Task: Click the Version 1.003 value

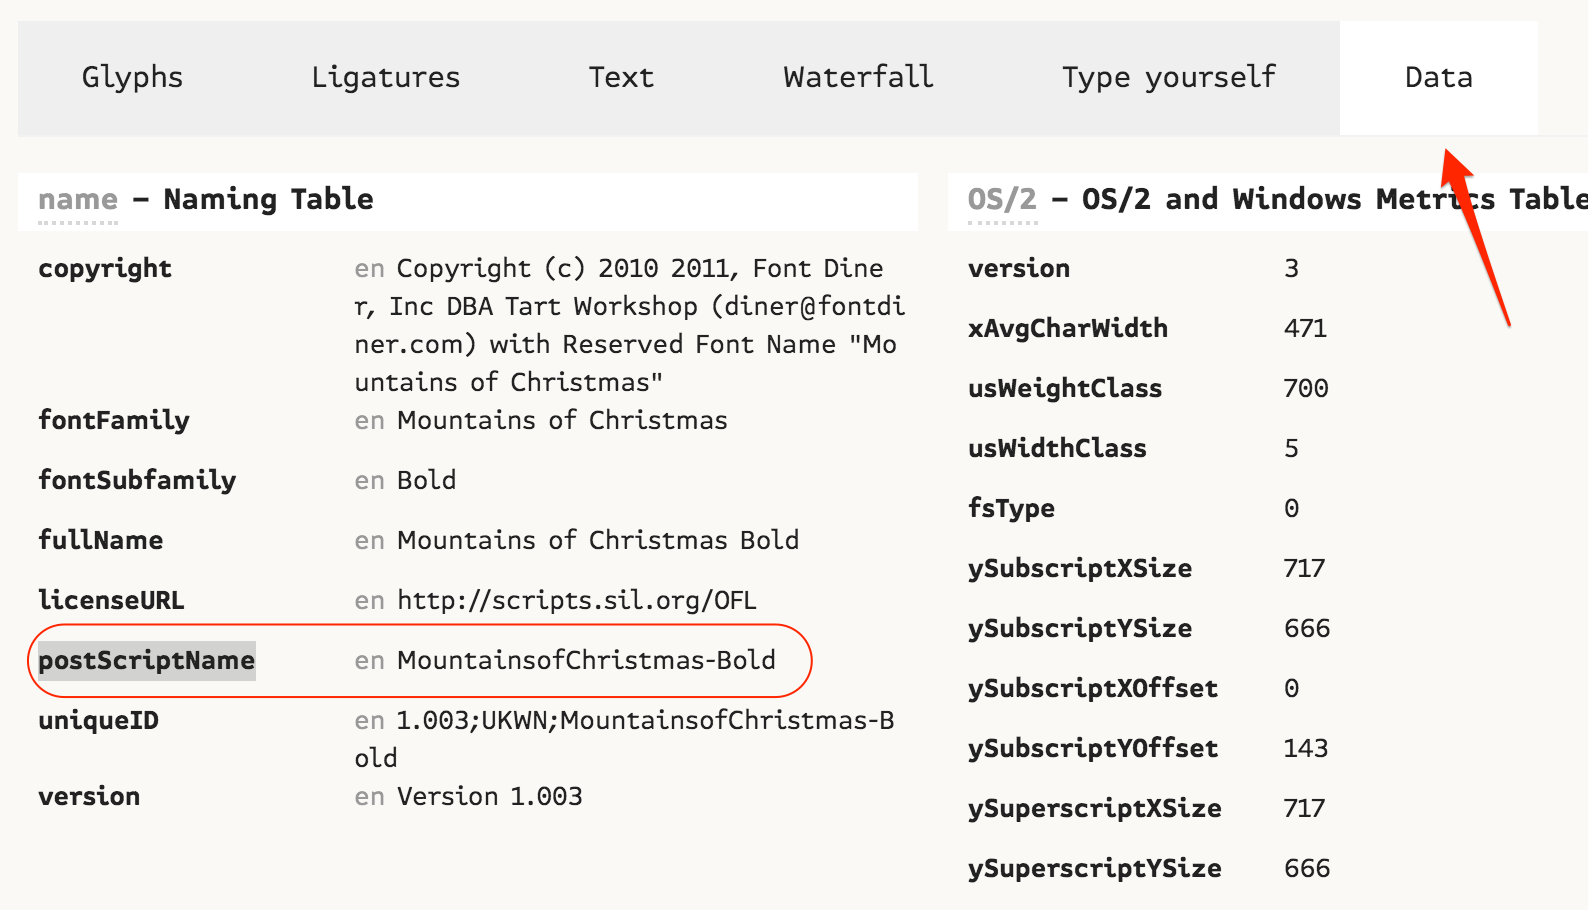Action: pyautogui.click(x=490, y=797)
